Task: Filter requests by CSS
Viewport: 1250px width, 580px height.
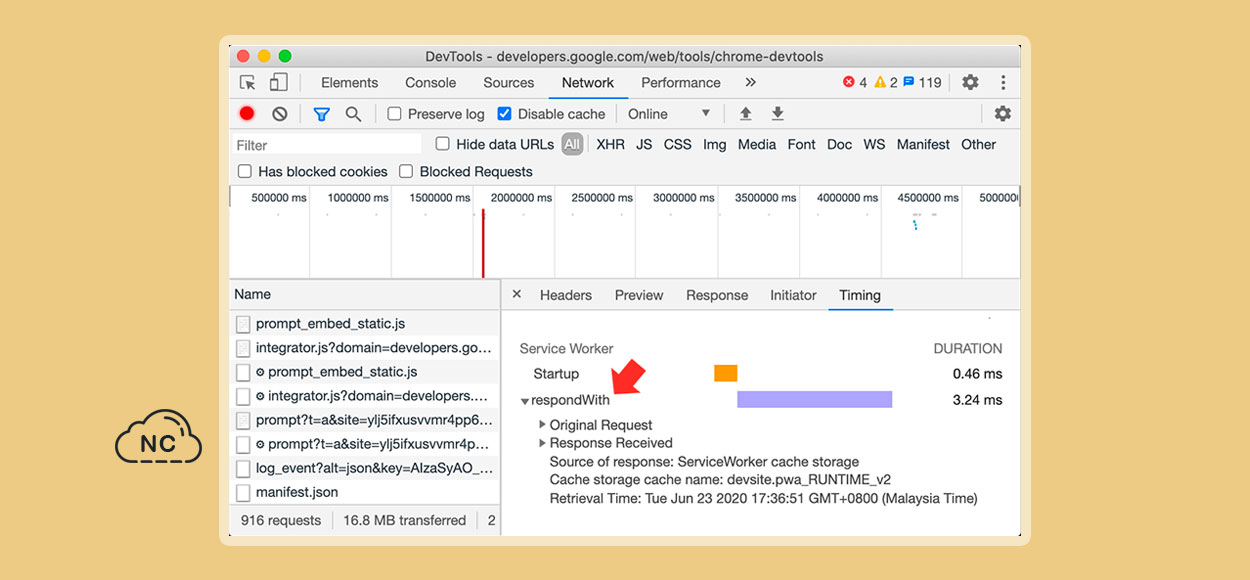Action: [x=677, y=144]
